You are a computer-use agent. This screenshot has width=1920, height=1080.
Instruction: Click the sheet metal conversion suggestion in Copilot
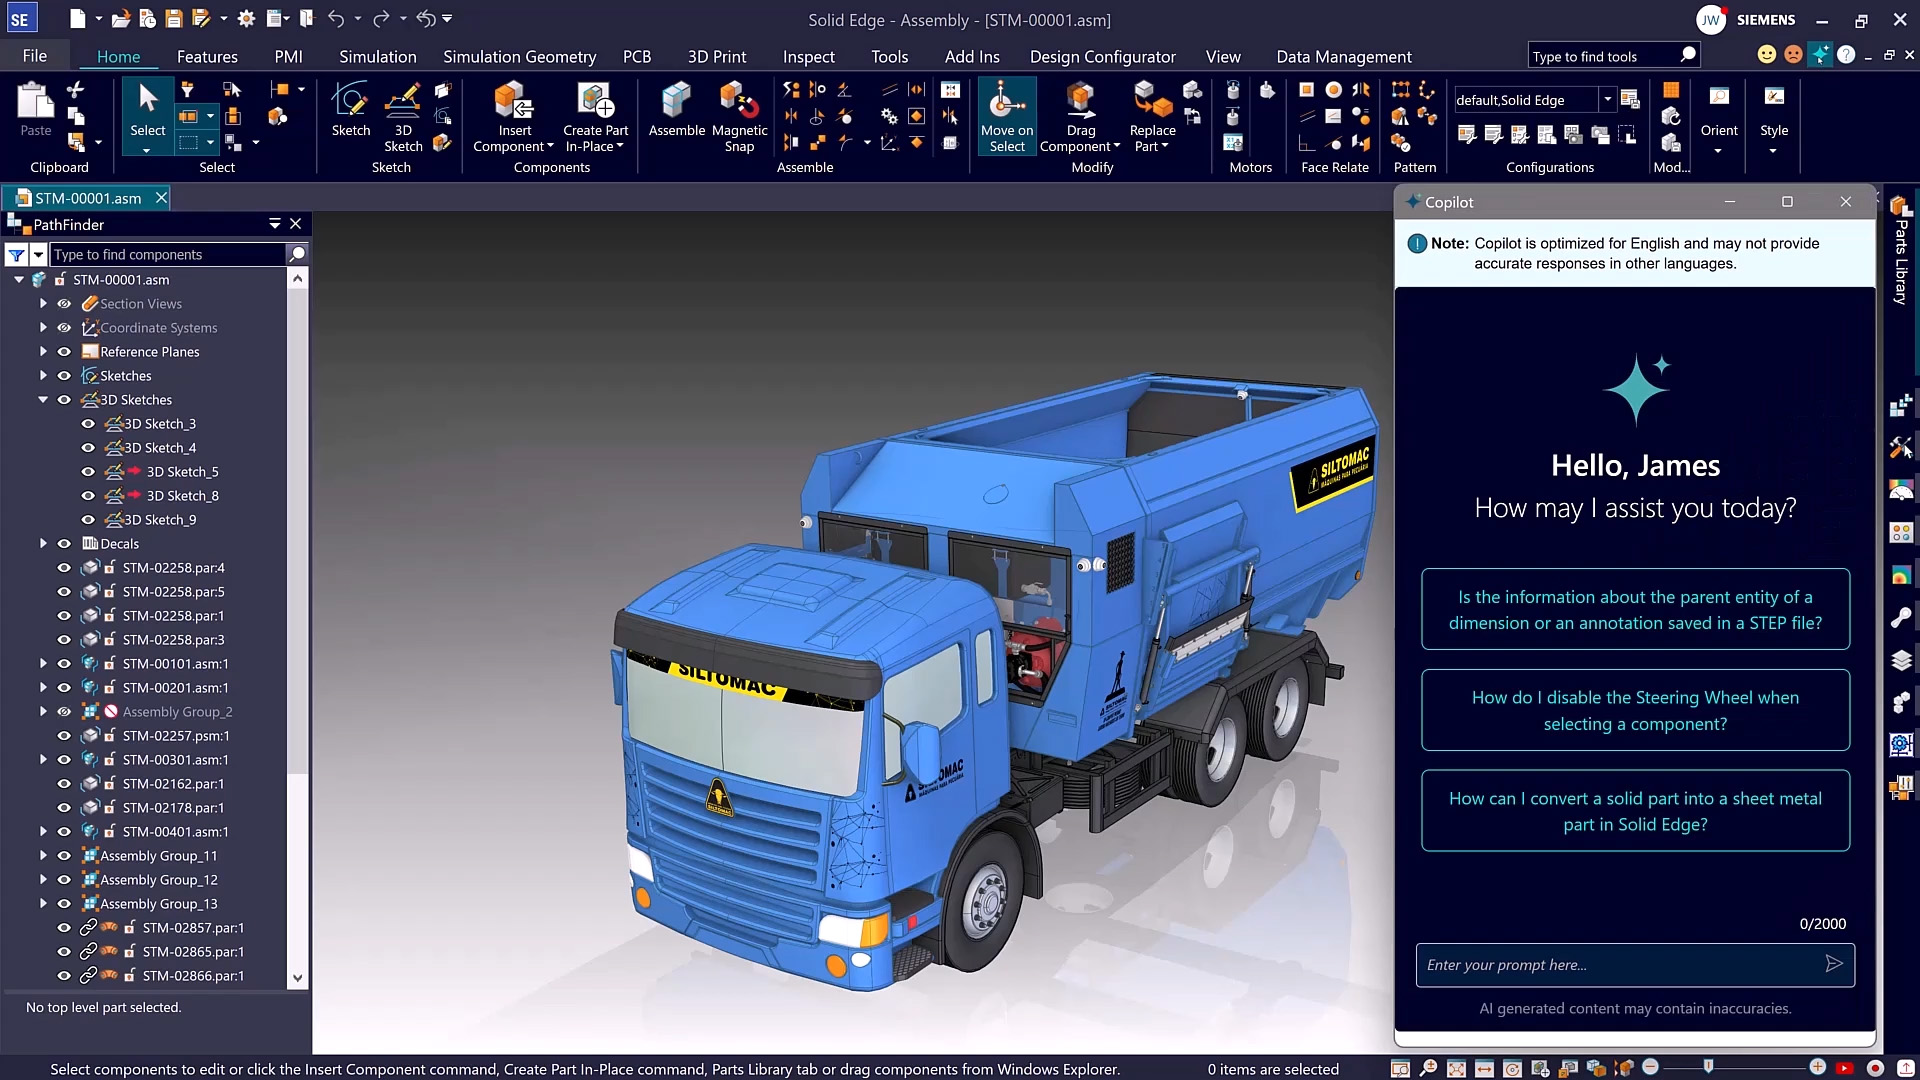click(x=1634, y=811)
